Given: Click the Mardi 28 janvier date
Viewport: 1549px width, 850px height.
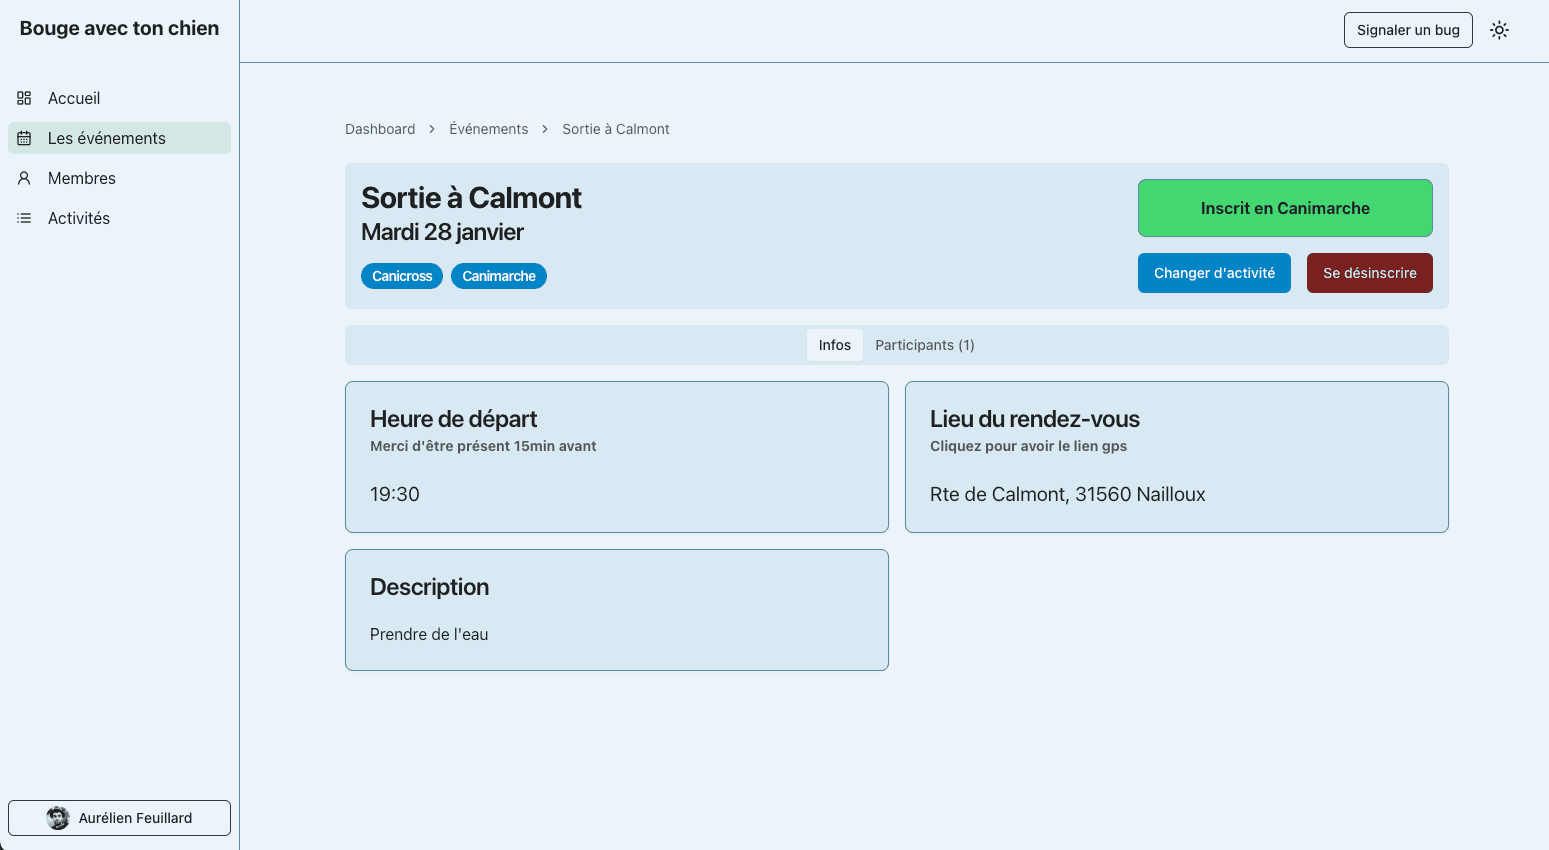Looking at the screenshot, I should [x=442, y=232].
